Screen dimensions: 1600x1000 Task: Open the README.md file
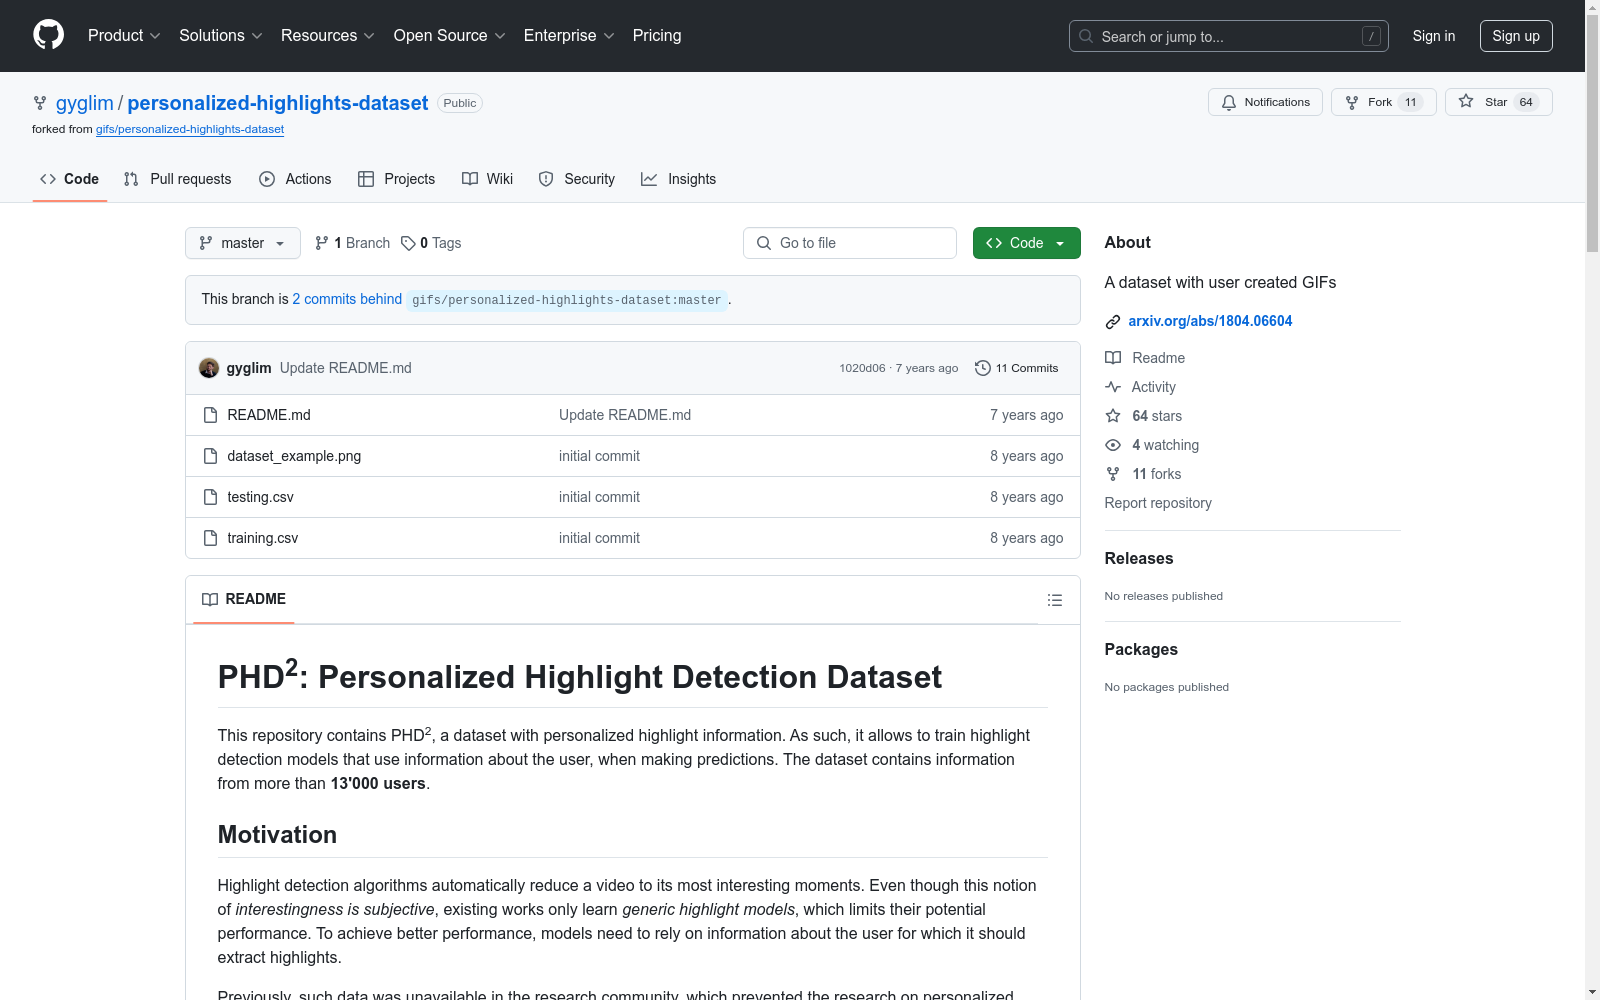coord(269,415)
